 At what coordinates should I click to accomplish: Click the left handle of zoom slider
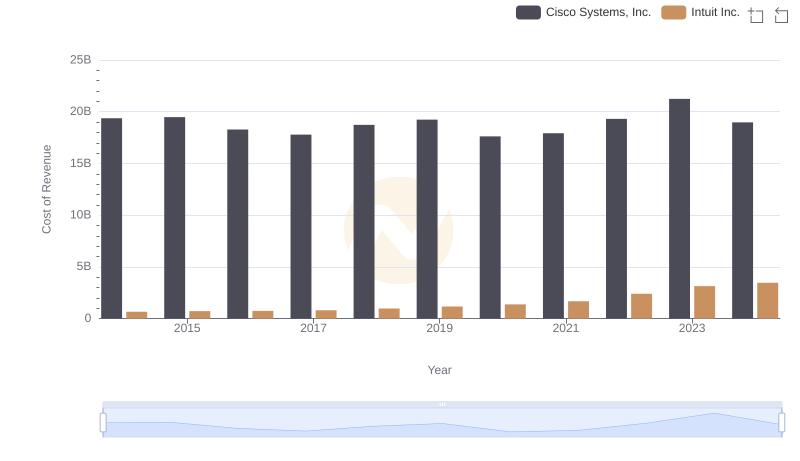click(103, 422)
